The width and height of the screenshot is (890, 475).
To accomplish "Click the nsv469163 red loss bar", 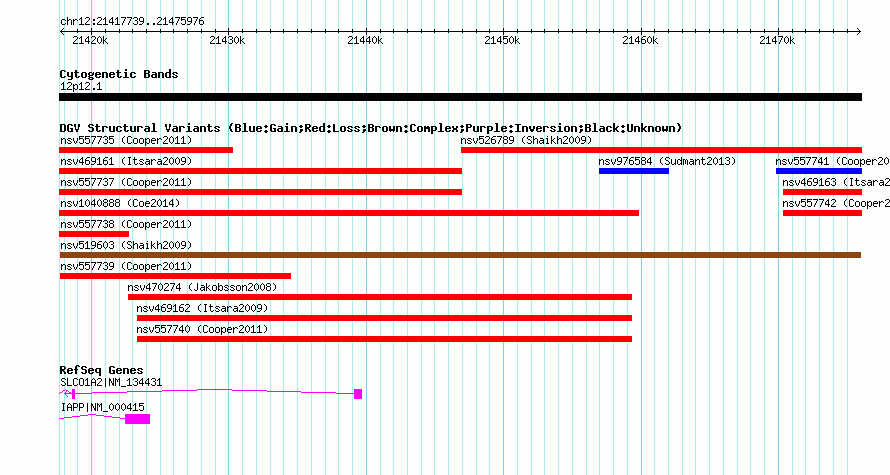I will point(822,192).
